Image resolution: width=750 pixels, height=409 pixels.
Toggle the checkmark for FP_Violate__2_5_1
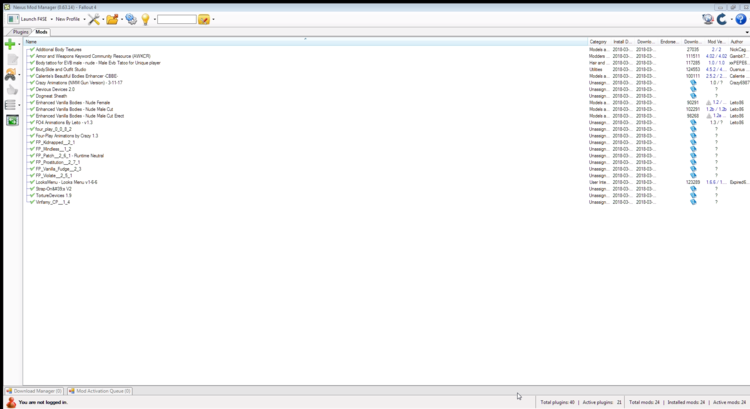[x=32, y=176]
